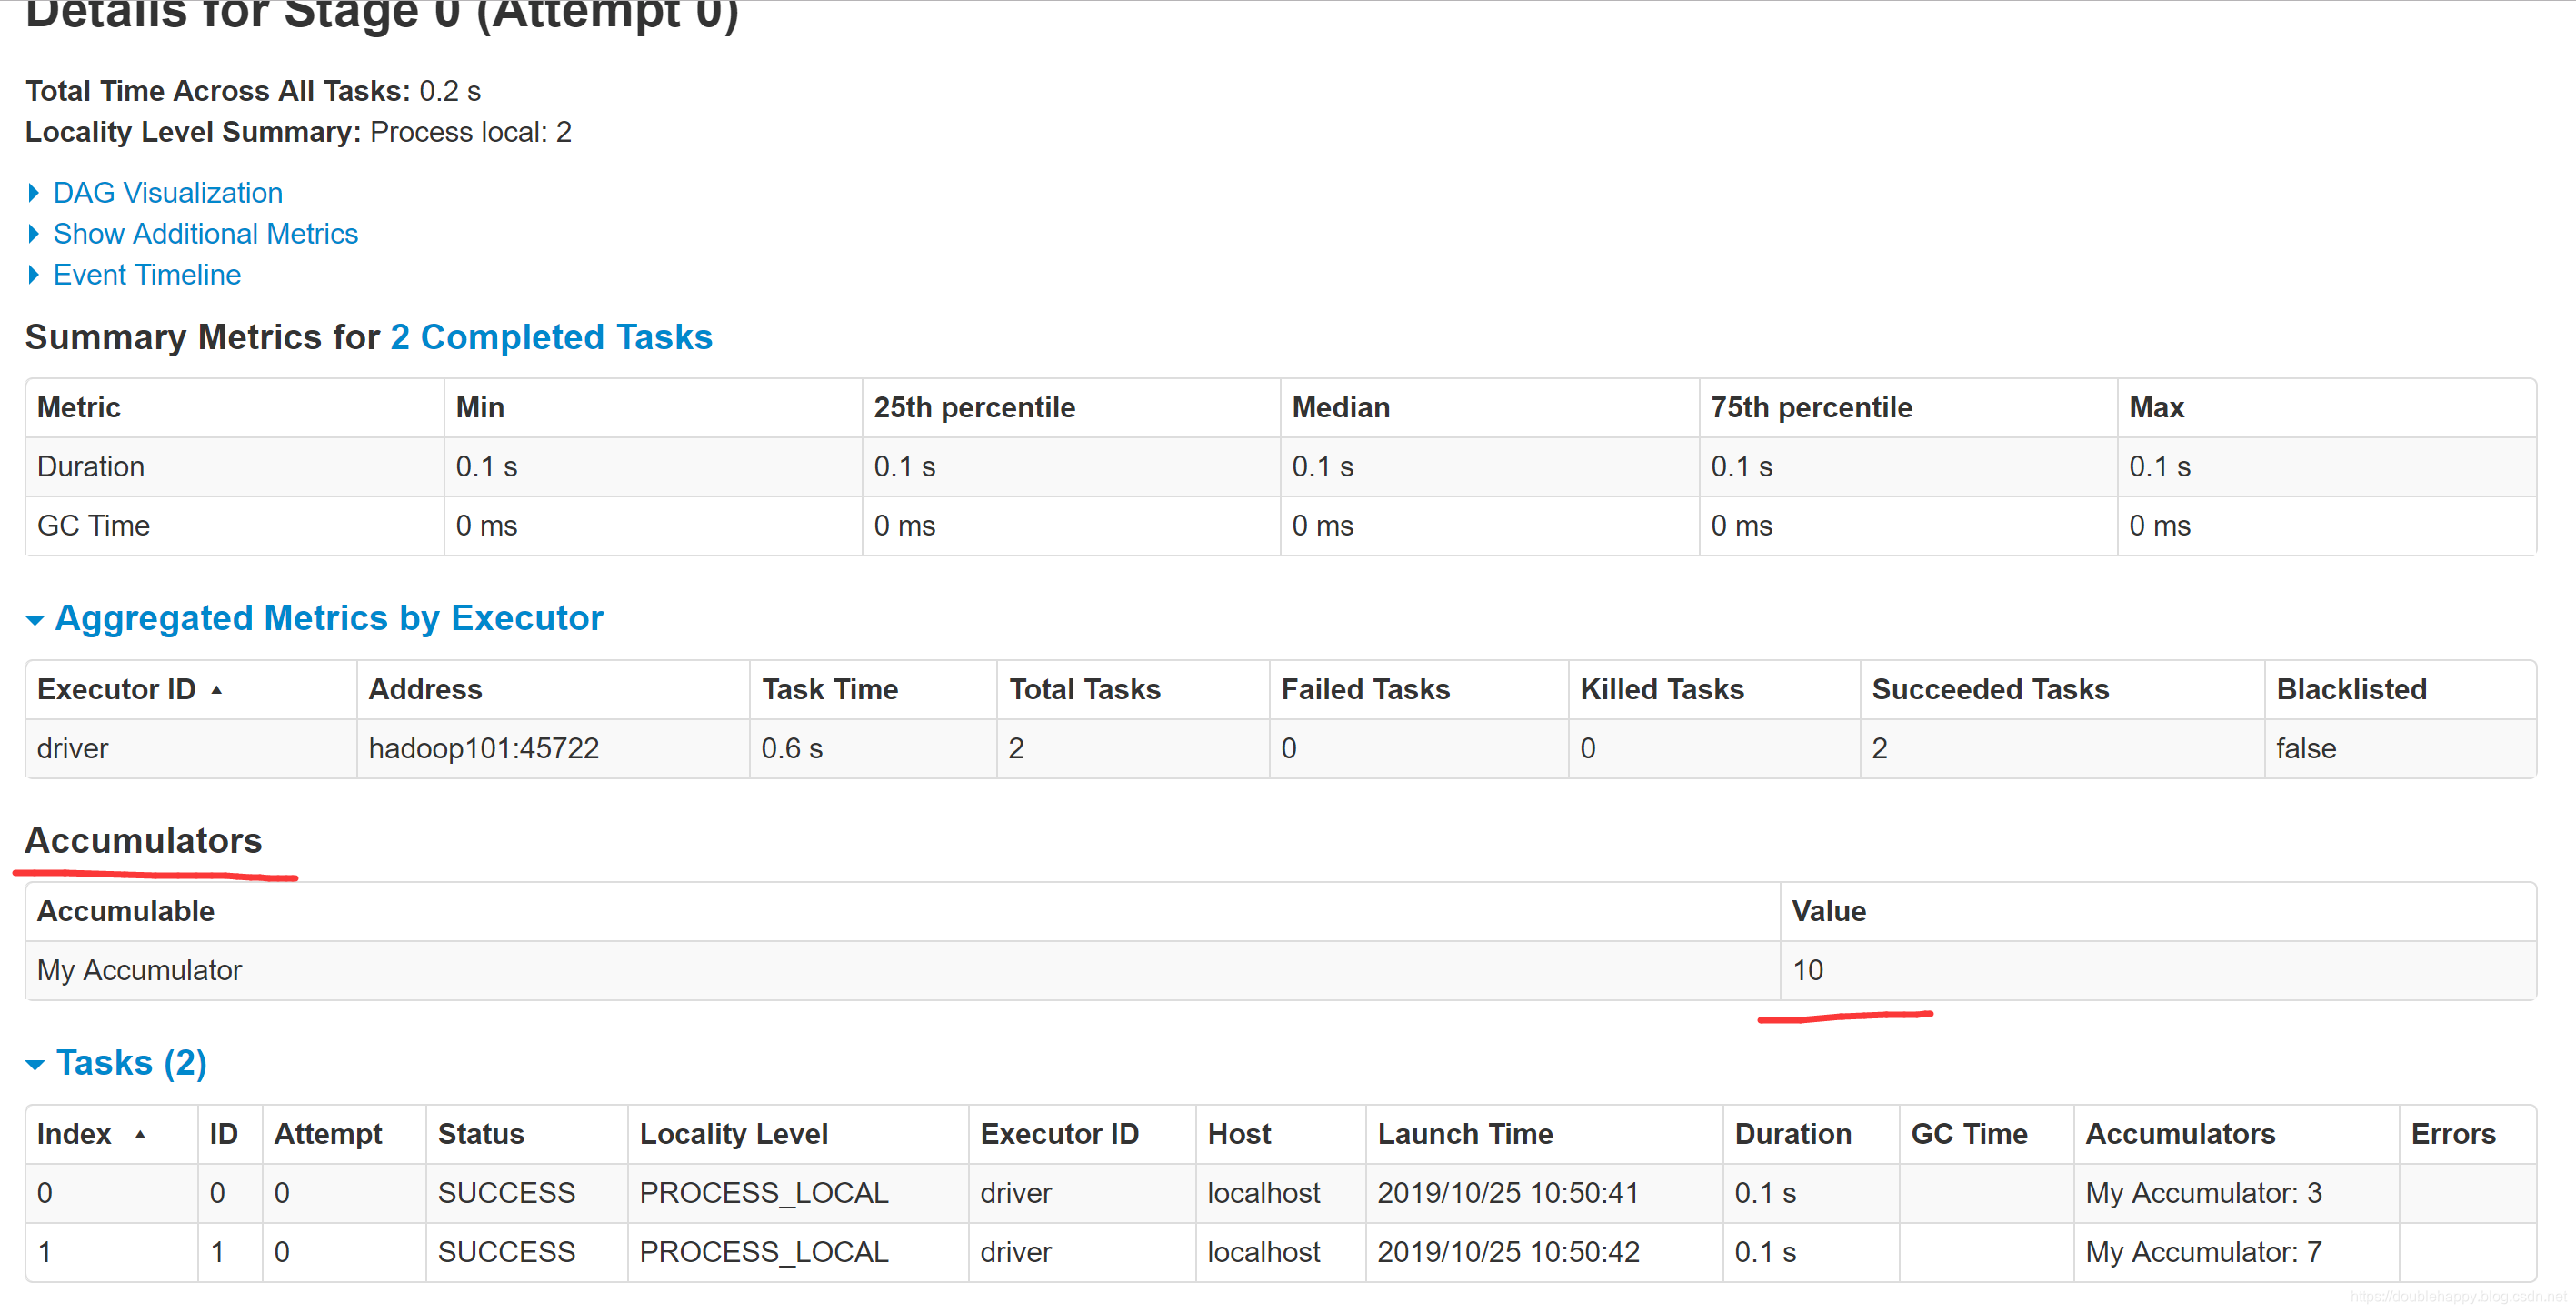This screenshot has height=1313, width=2576.
Task: Click the Blacklisted column header
Action: (2350, 689)
